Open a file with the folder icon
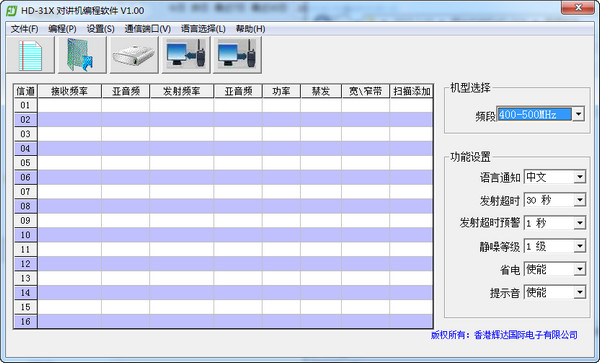Screen dimensions: 600x363 pyautogui.click(x=82, y=55)
